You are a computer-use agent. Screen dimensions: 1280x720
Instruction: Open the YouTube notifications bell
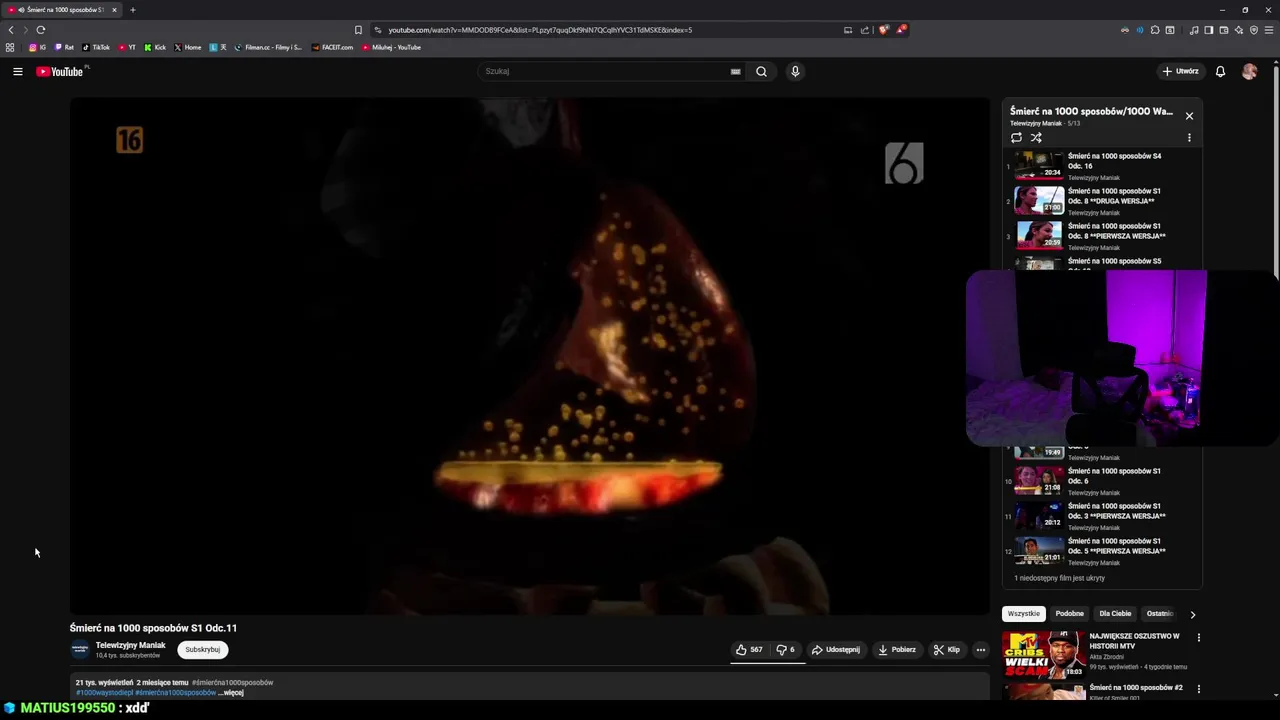pos(1220,71)
